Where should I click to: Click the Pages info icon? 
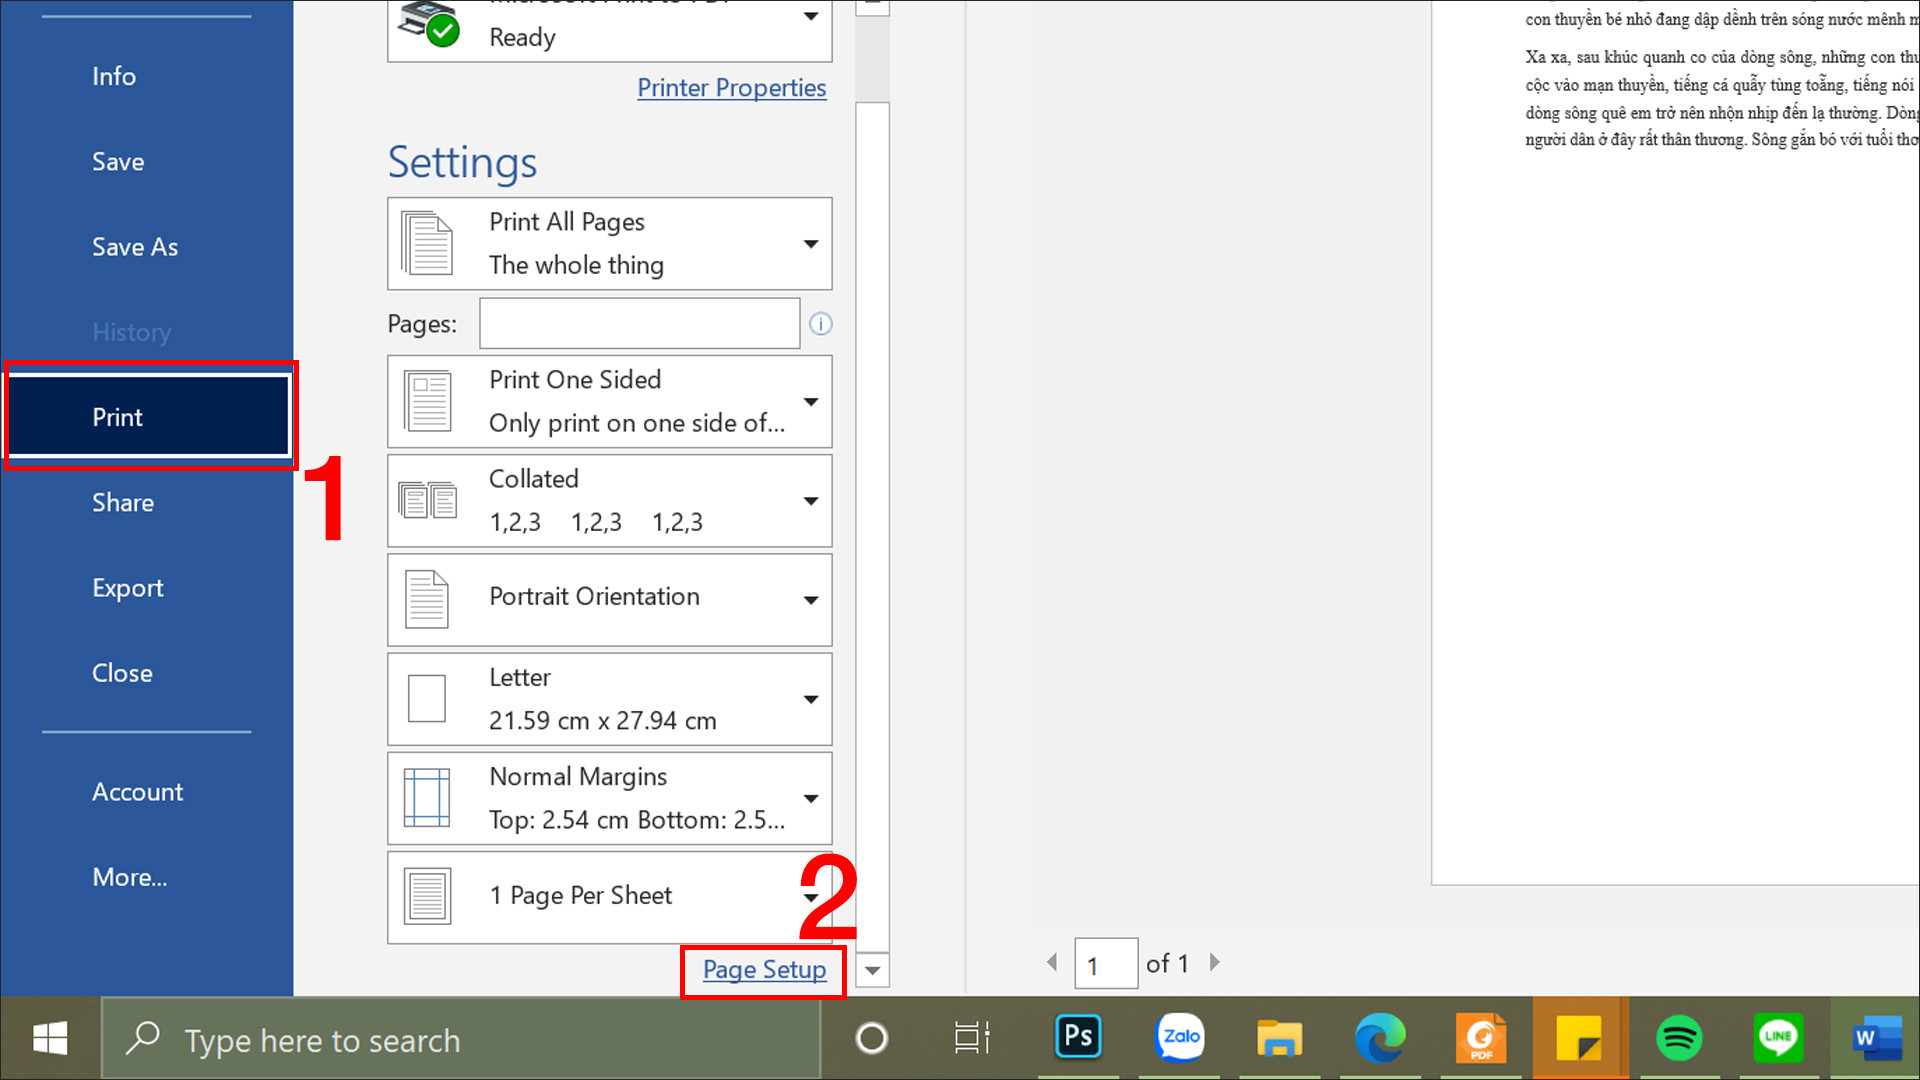click(820, 324)
